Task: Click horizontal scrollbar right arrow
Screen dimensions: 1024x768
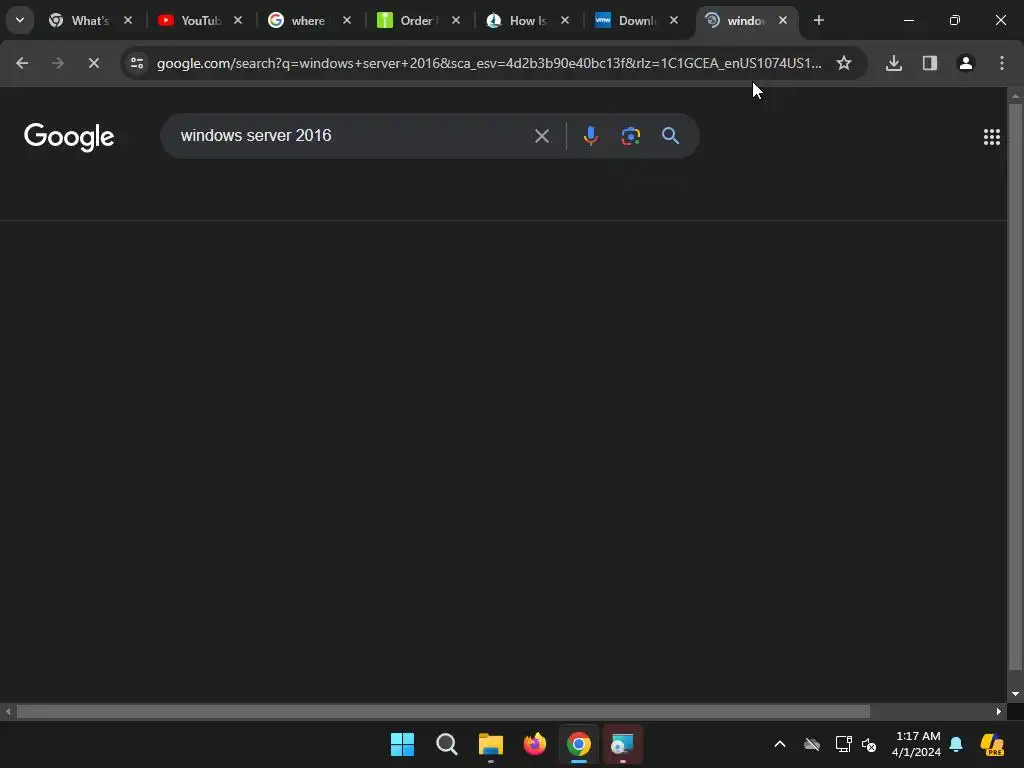Action: click(999, 711)
